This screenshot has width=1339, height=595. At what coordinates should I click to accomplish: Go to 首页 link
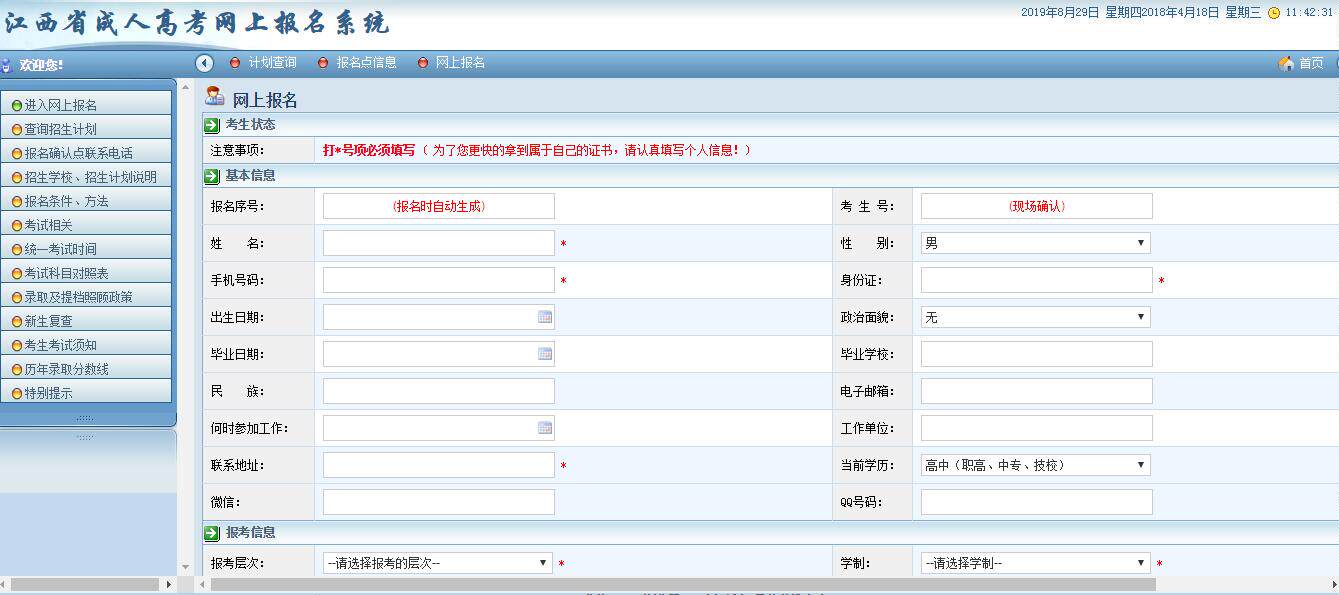1311,63
